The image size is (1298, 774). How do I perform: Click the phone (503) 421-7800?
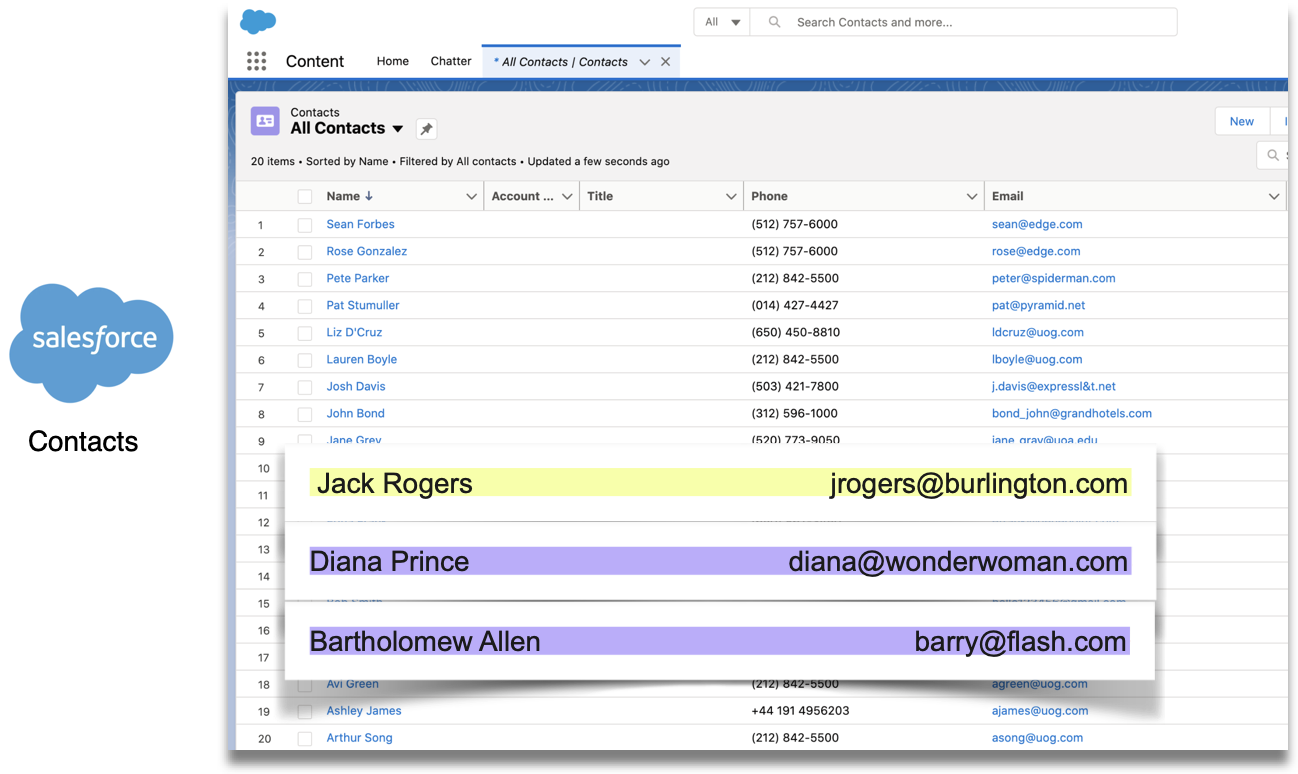(795, 386)
